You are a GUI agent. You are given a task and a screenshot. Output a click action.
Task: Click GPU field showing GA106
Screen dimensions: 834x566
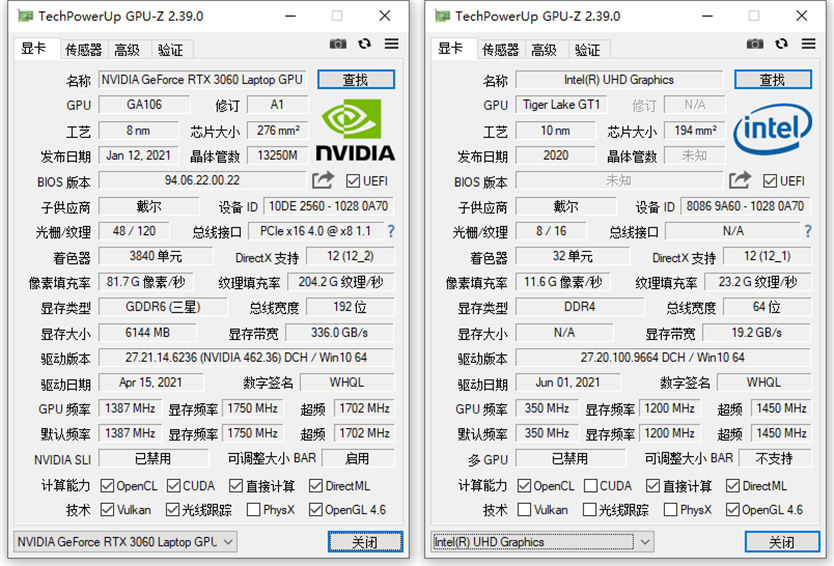coord(144,105)
